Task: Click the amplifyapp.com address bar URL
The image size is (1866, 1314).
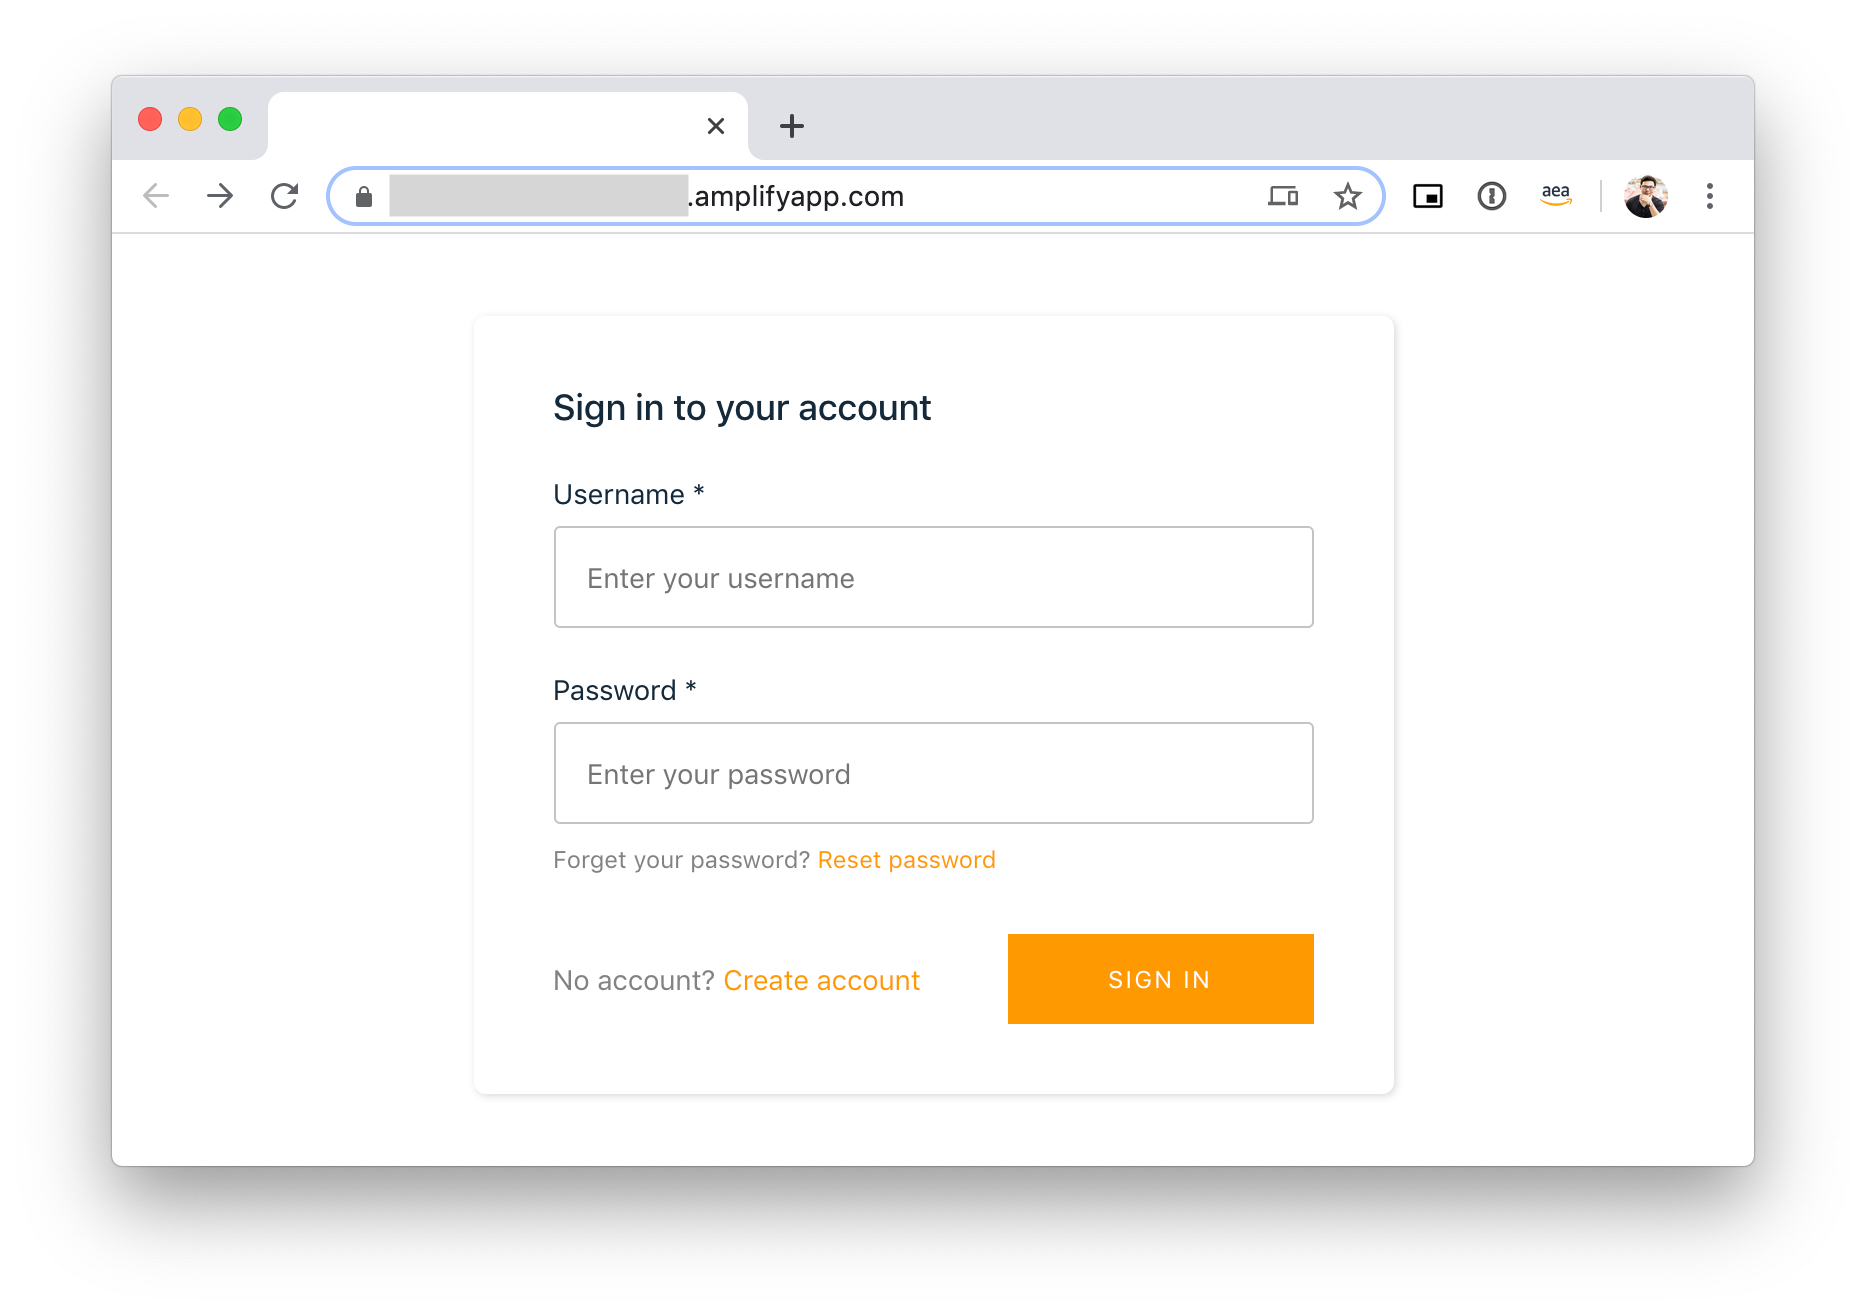Action: tap(800, 196)
